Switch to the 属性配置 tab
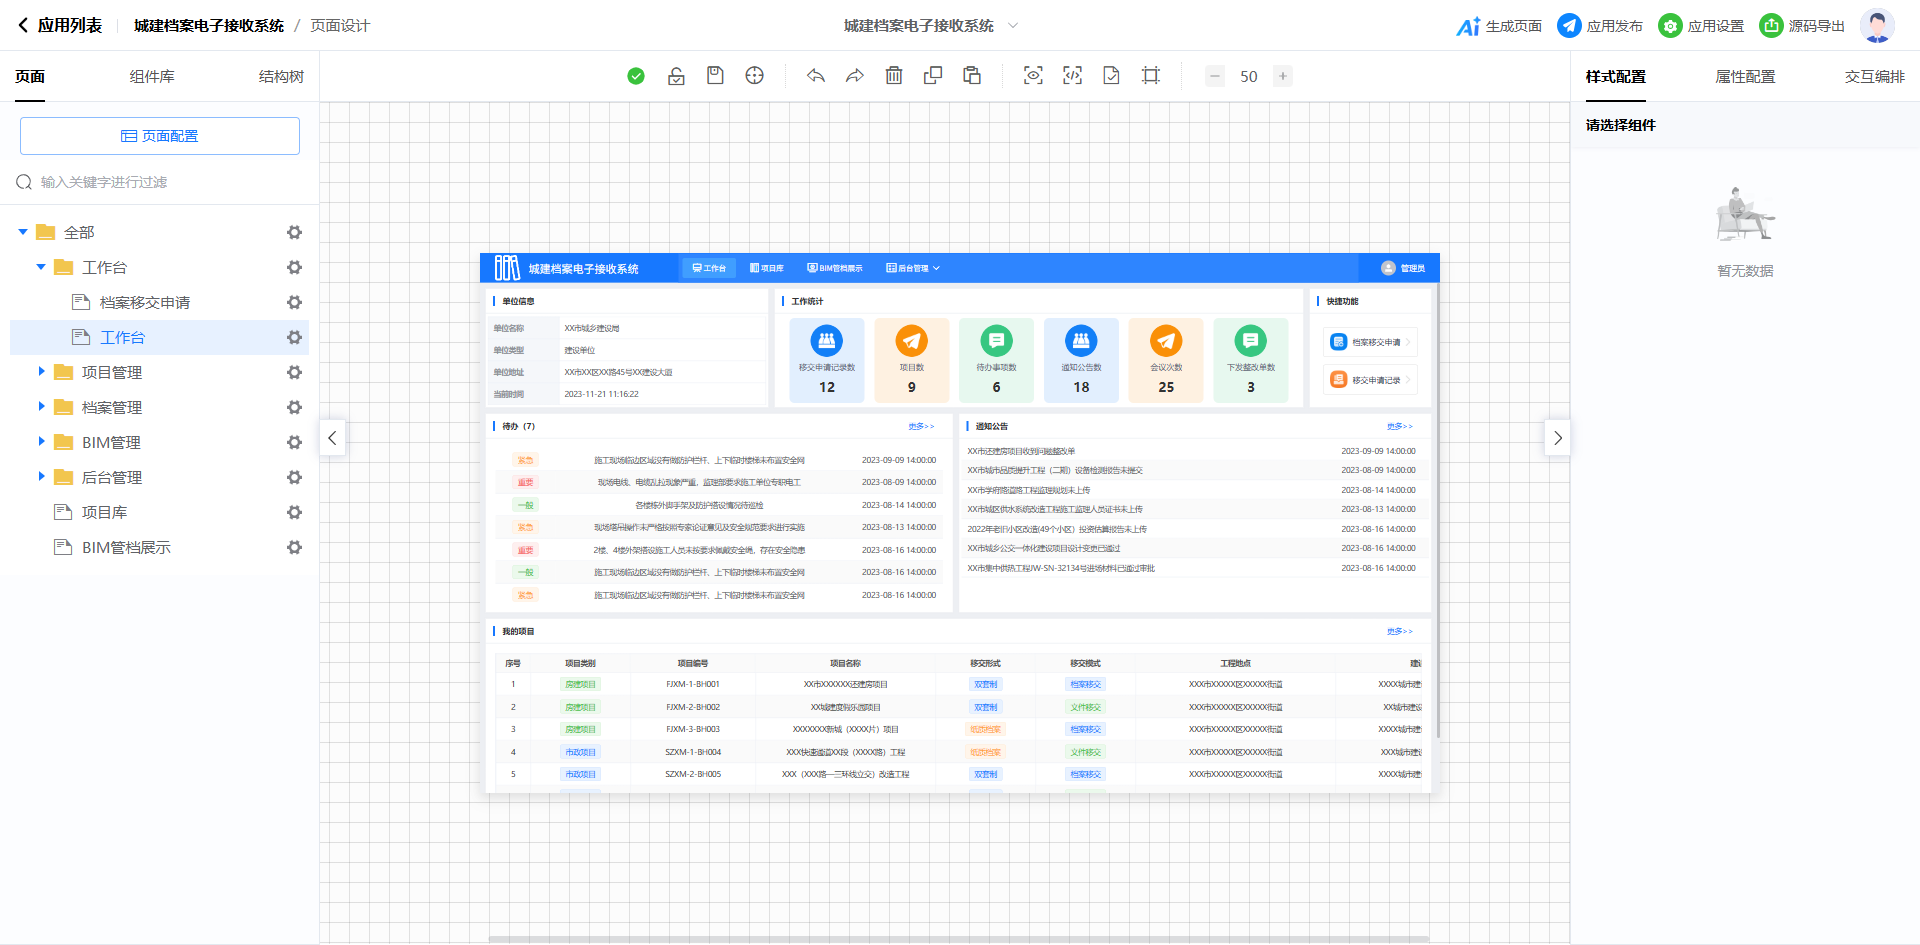 tap(1745, 77)
